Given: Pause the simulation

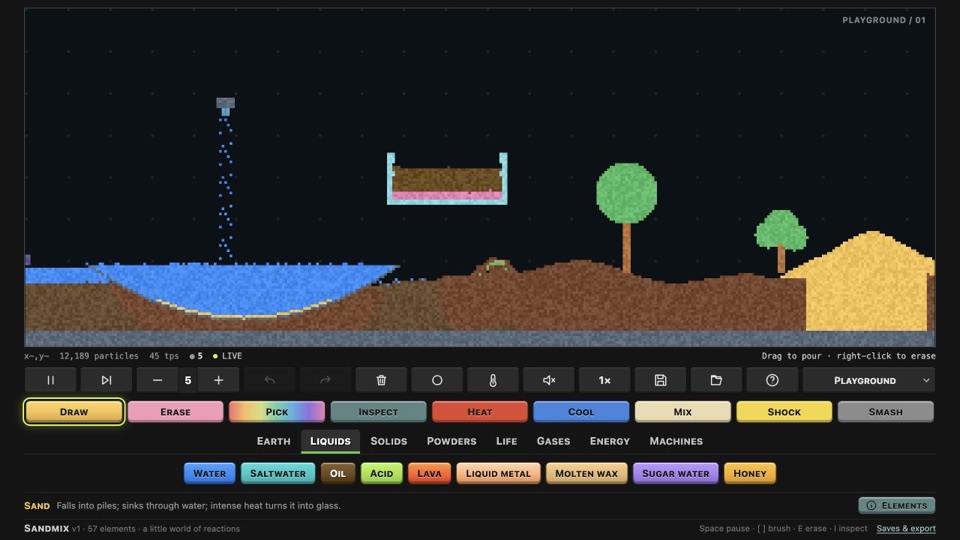Looking at the screenshot, I should 51,380.
